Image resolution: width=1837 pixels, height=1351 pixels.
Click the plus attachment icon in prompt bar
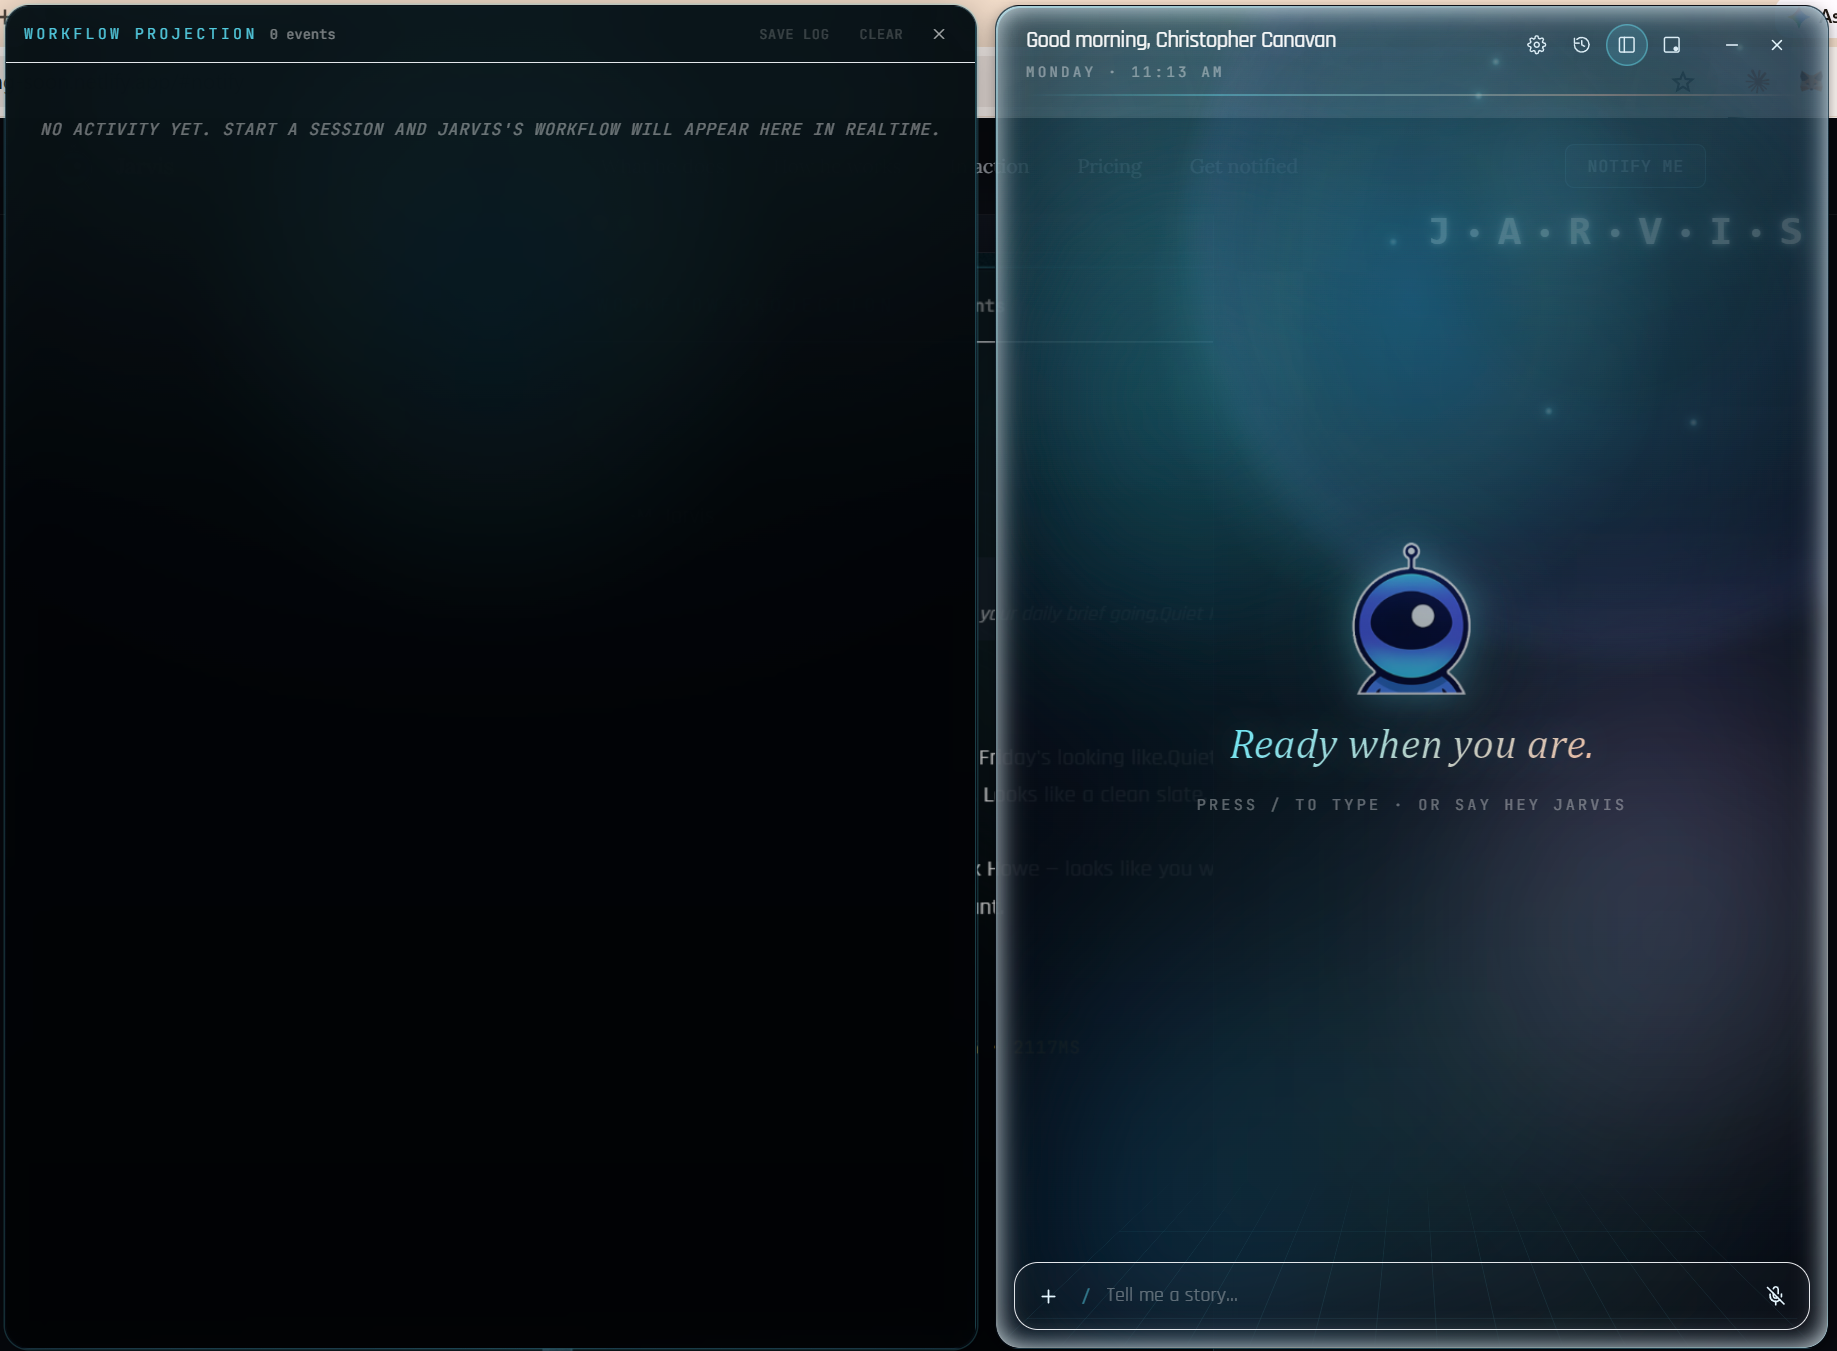tap(1048, 1296)
